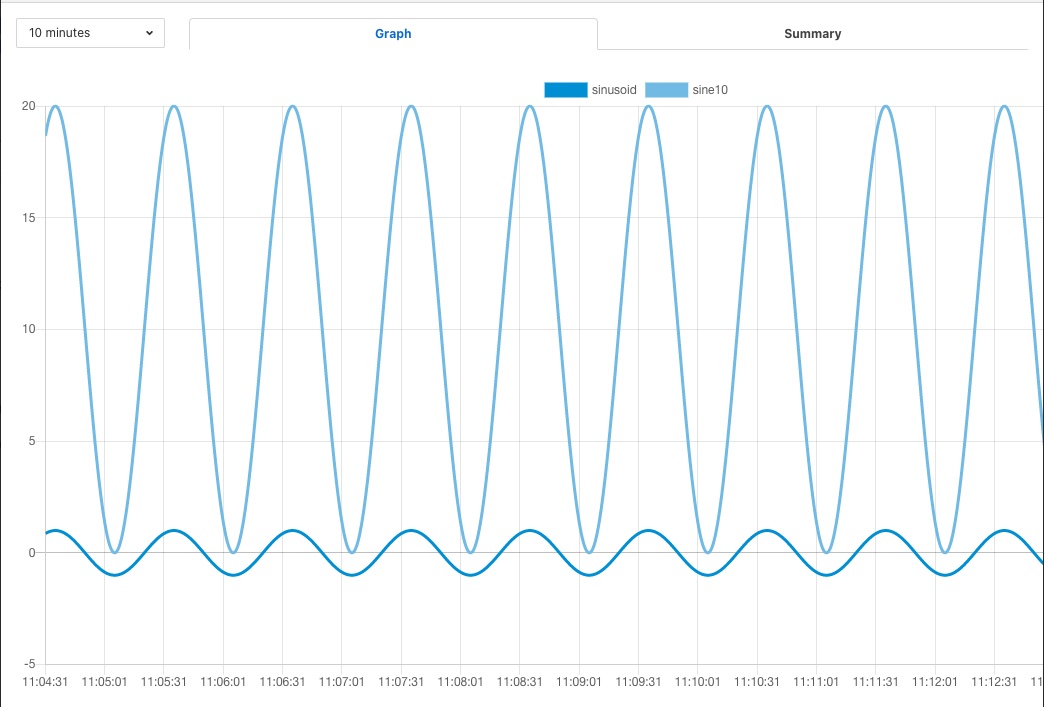This screenshot has height=707, width=1044.
Task: Click the y-axis label reading -5
Action: pyautogui.click(x=30, y=664)
